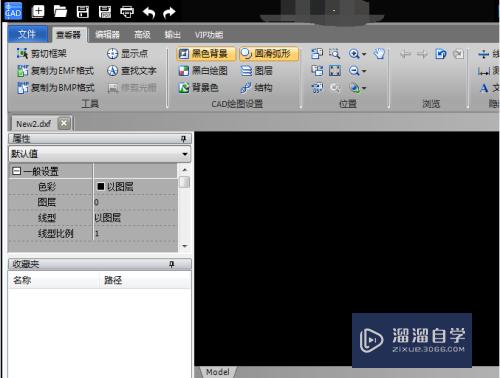Click the Save as PDF floppy icon
Screen dimensions: 500x378
point(105,12)
